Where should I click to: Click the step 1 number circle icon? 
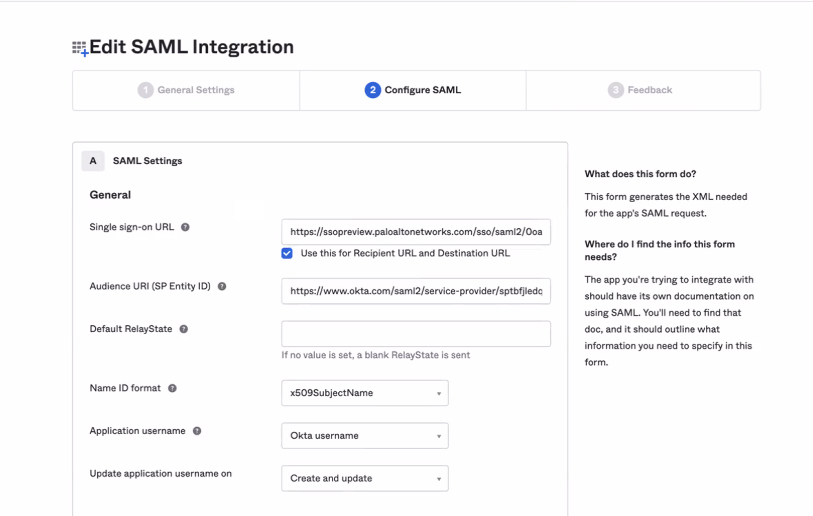pos(146,90)
